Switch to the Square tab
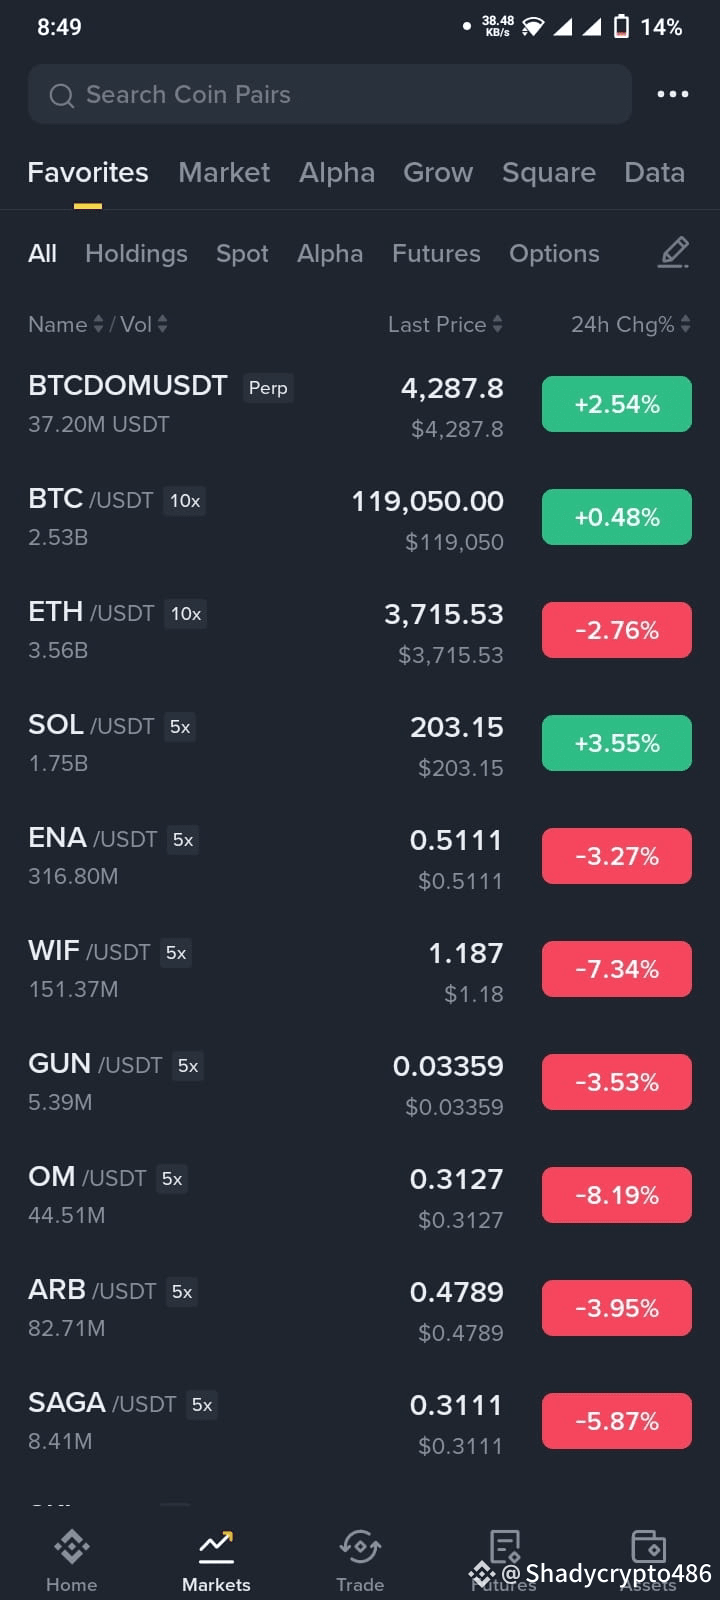720x1600 pixels. tap(549, 172)
